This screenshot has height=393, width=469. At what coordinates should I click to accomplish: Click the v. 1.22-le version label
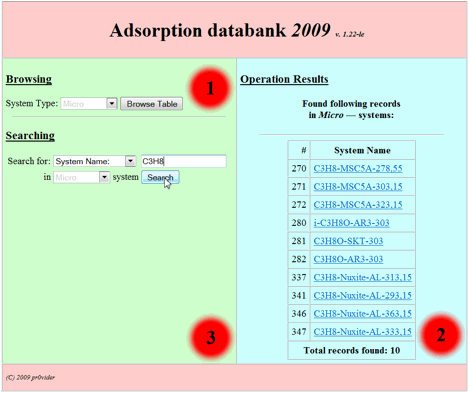click(350, 34)
